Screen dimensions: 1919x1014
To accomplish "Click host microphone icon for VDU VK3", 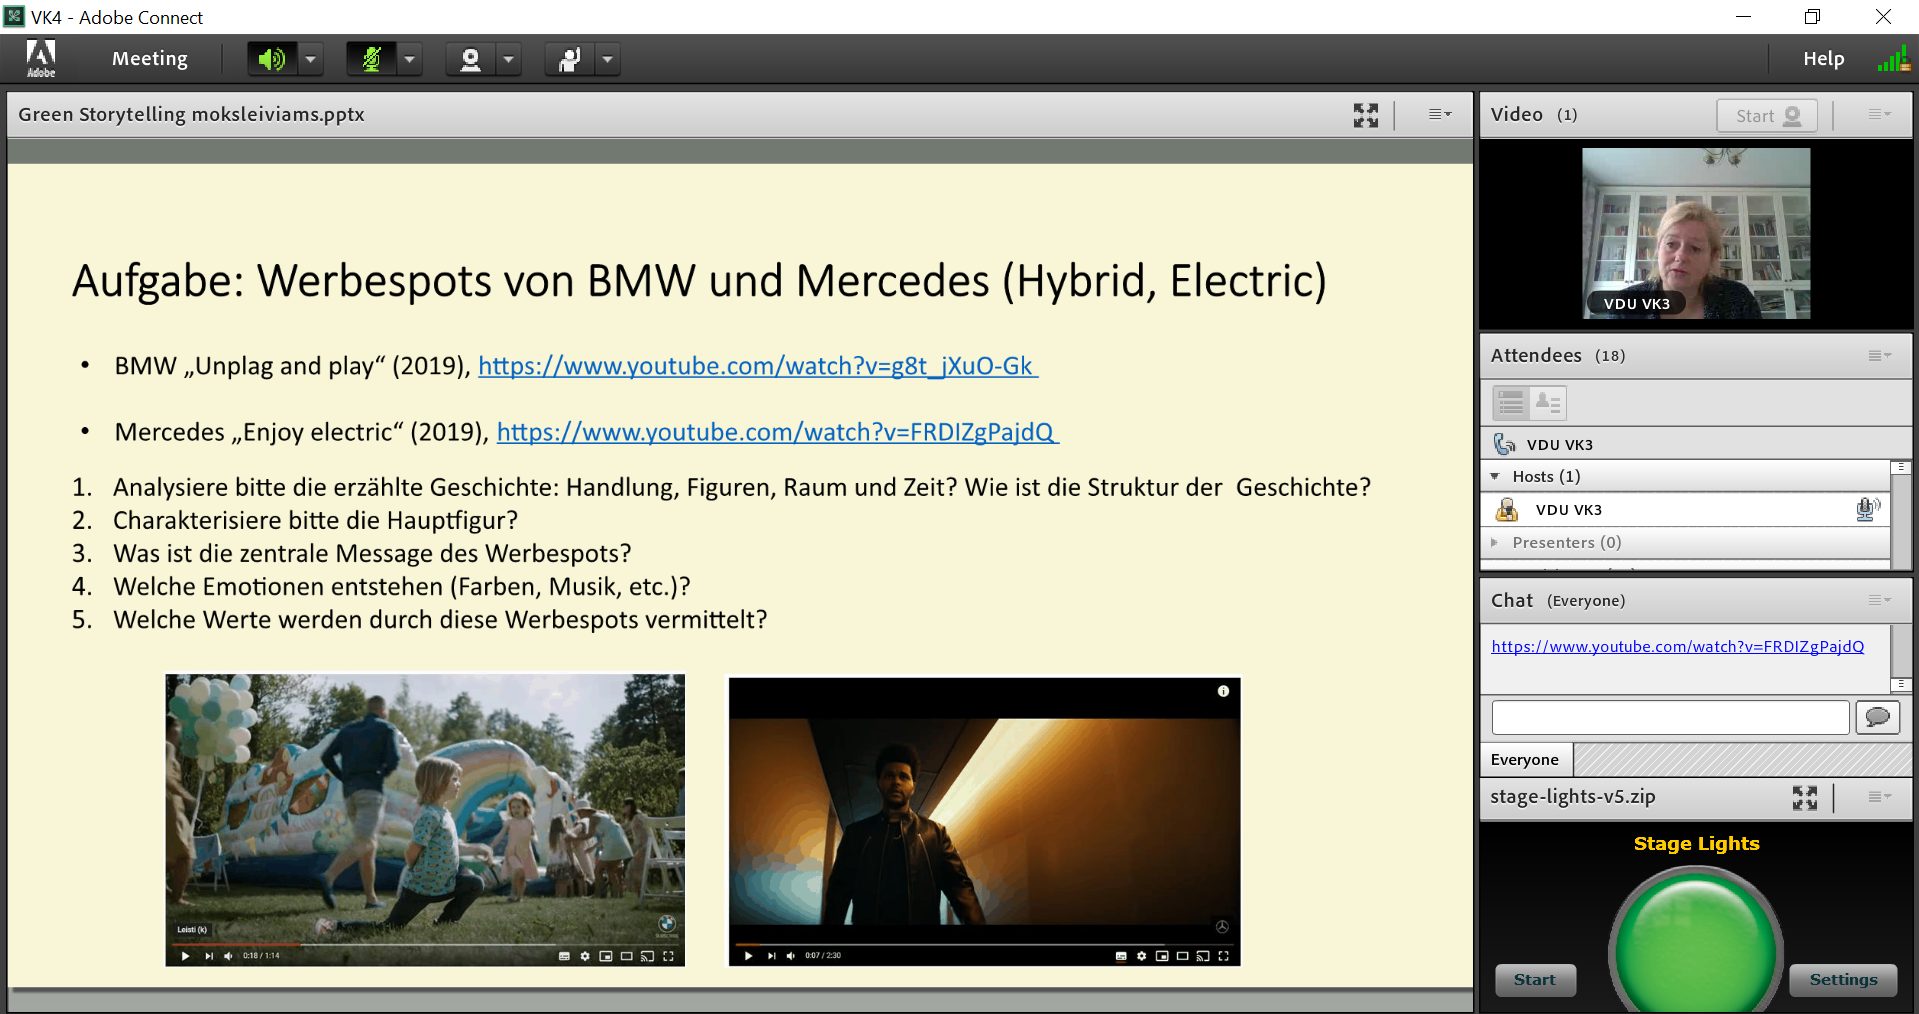I will coord(1866,509).
